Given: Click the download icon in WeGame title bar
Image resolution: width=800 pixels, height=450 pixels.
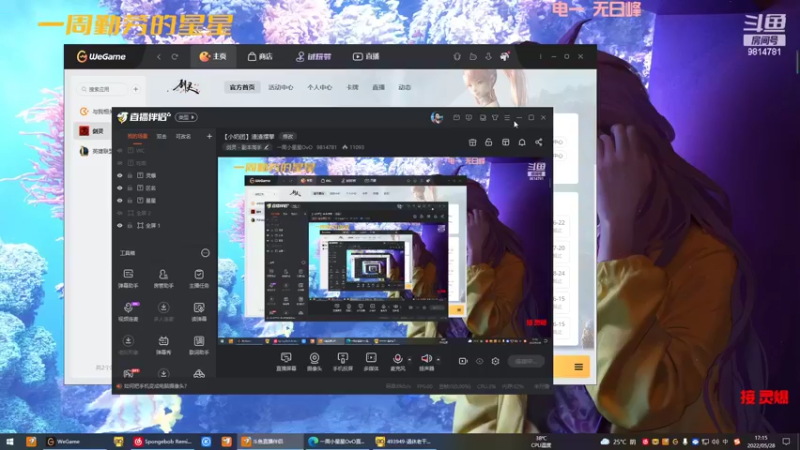Looking at the screenshot, I should [489, 57].
